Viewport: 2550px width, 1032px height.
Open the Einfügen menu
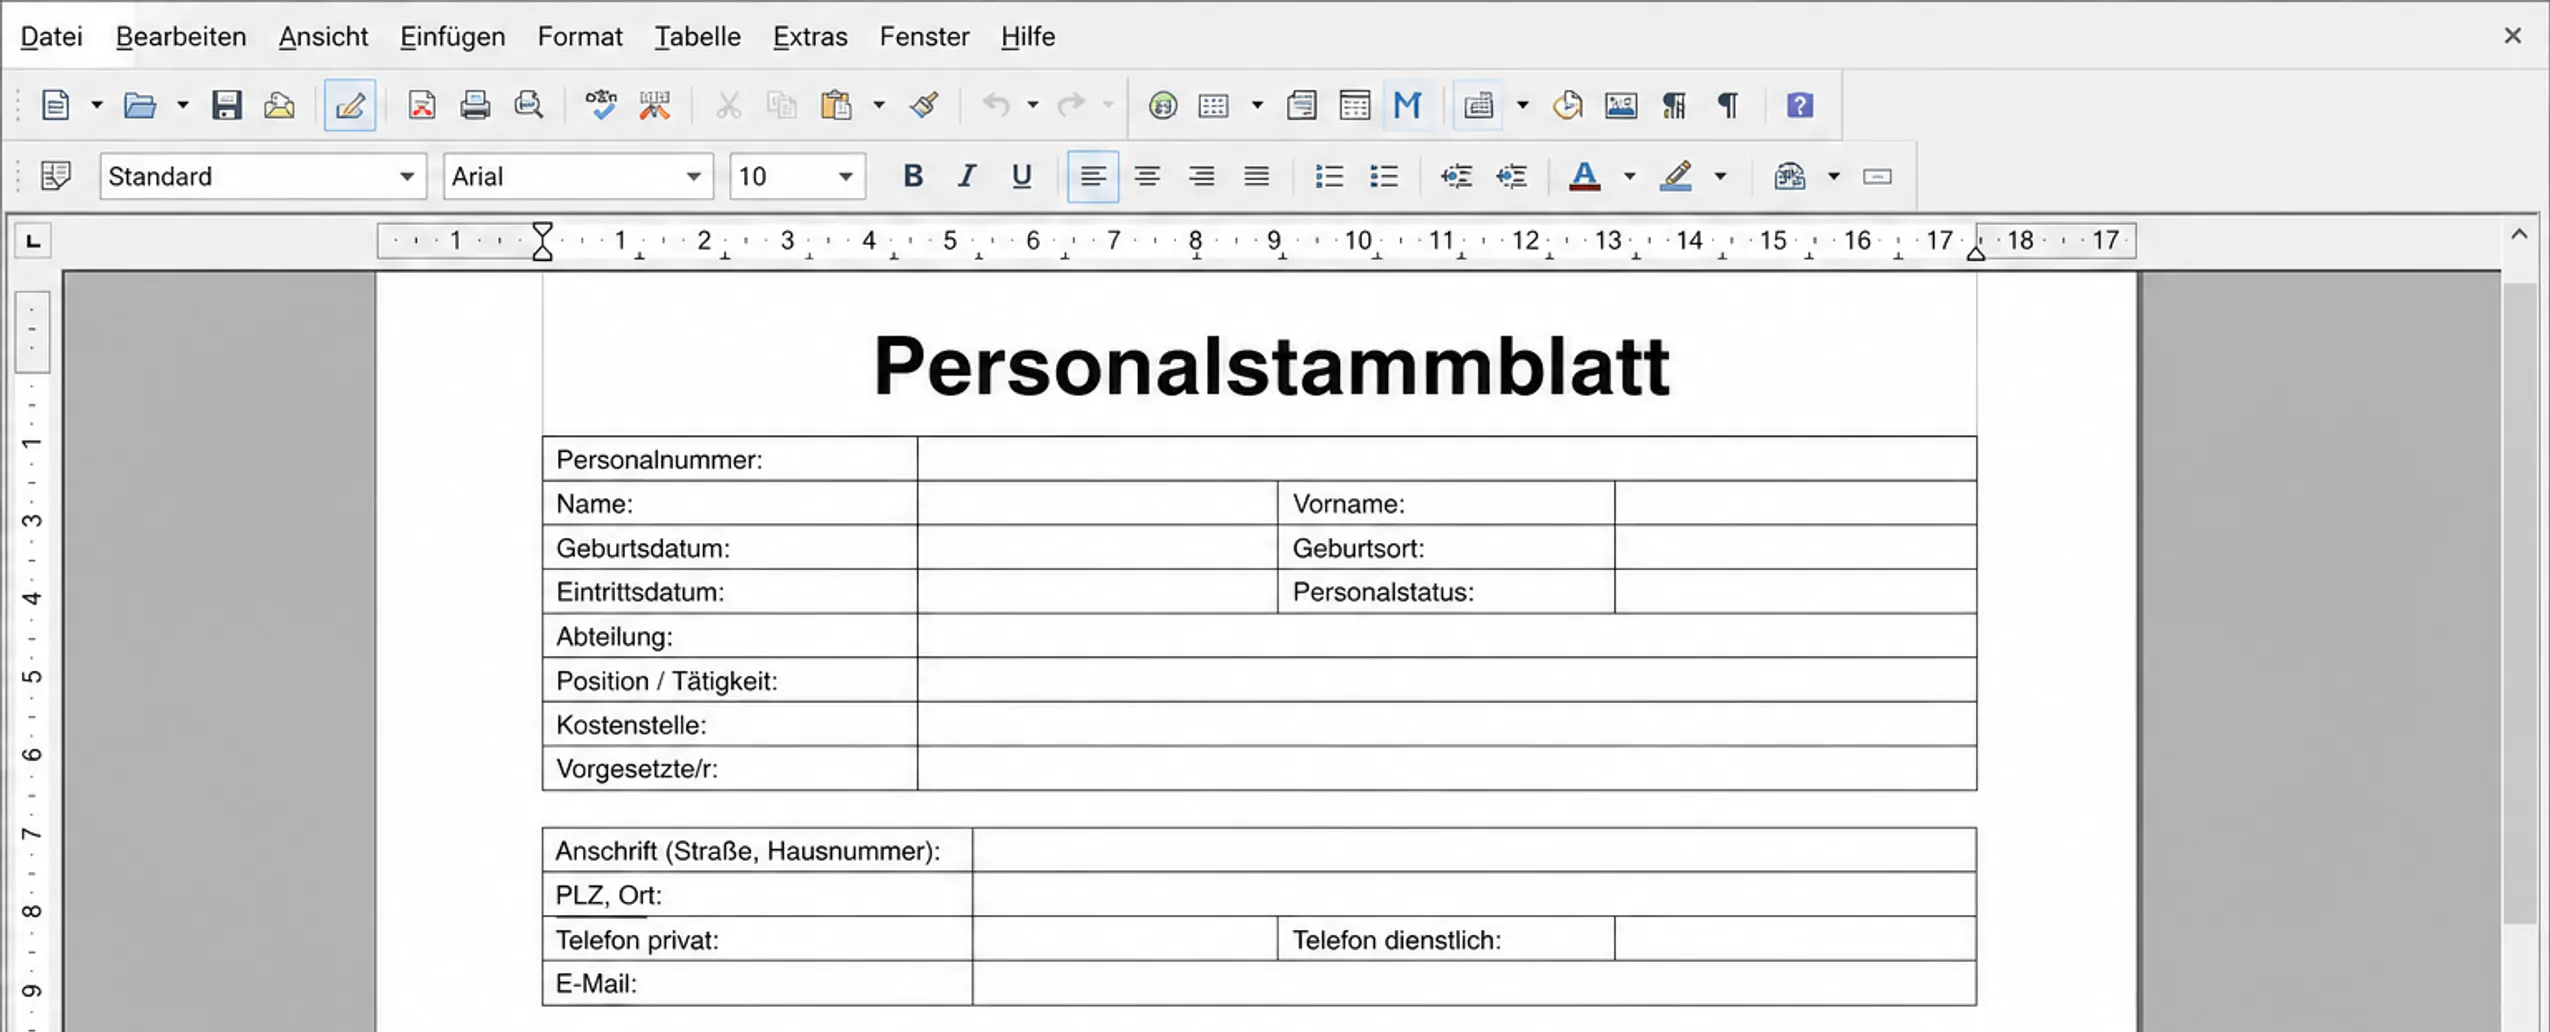452,37
